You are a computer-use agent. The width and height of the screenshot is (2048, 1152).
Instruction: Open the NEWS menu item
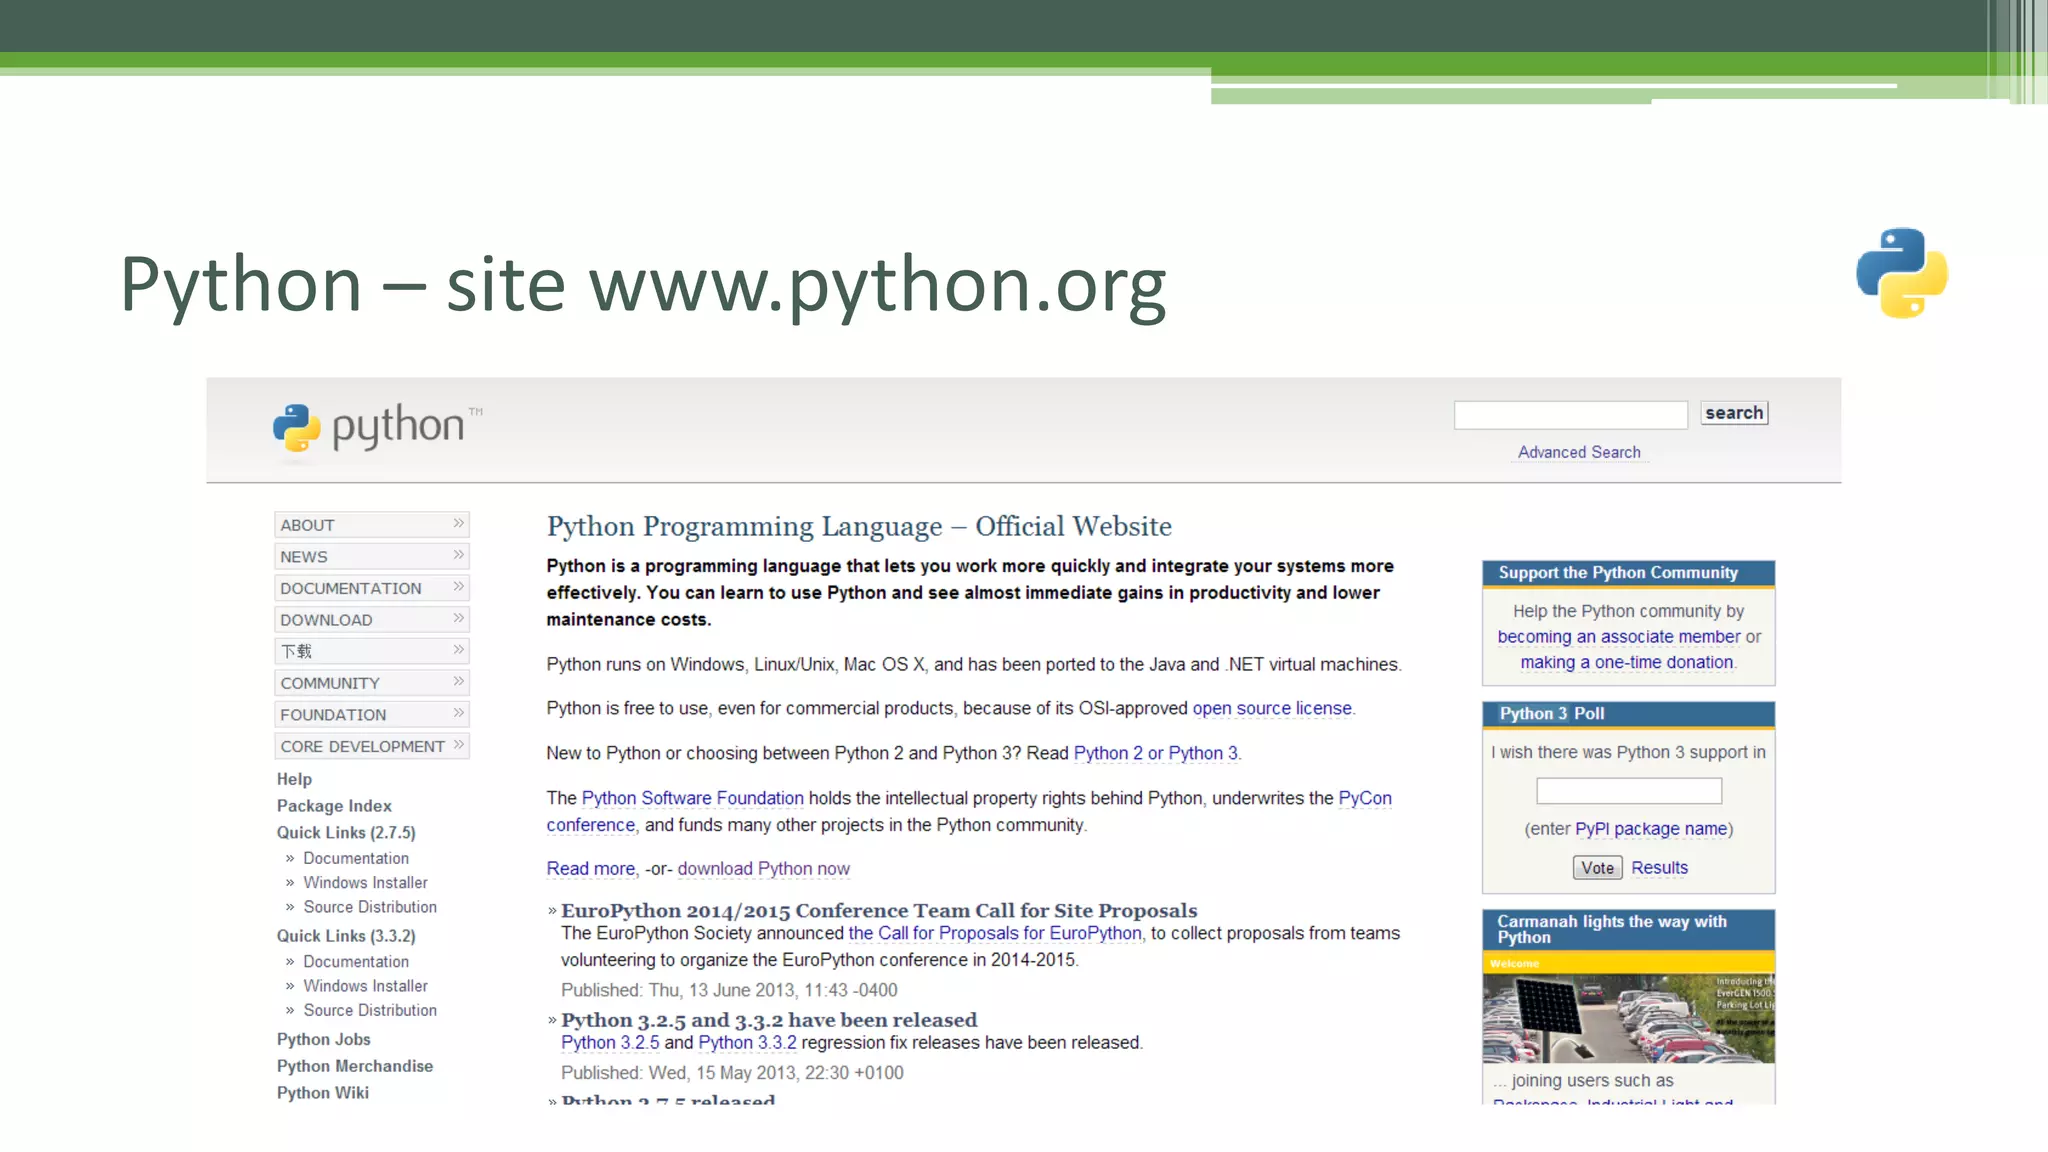coord(372,556)
